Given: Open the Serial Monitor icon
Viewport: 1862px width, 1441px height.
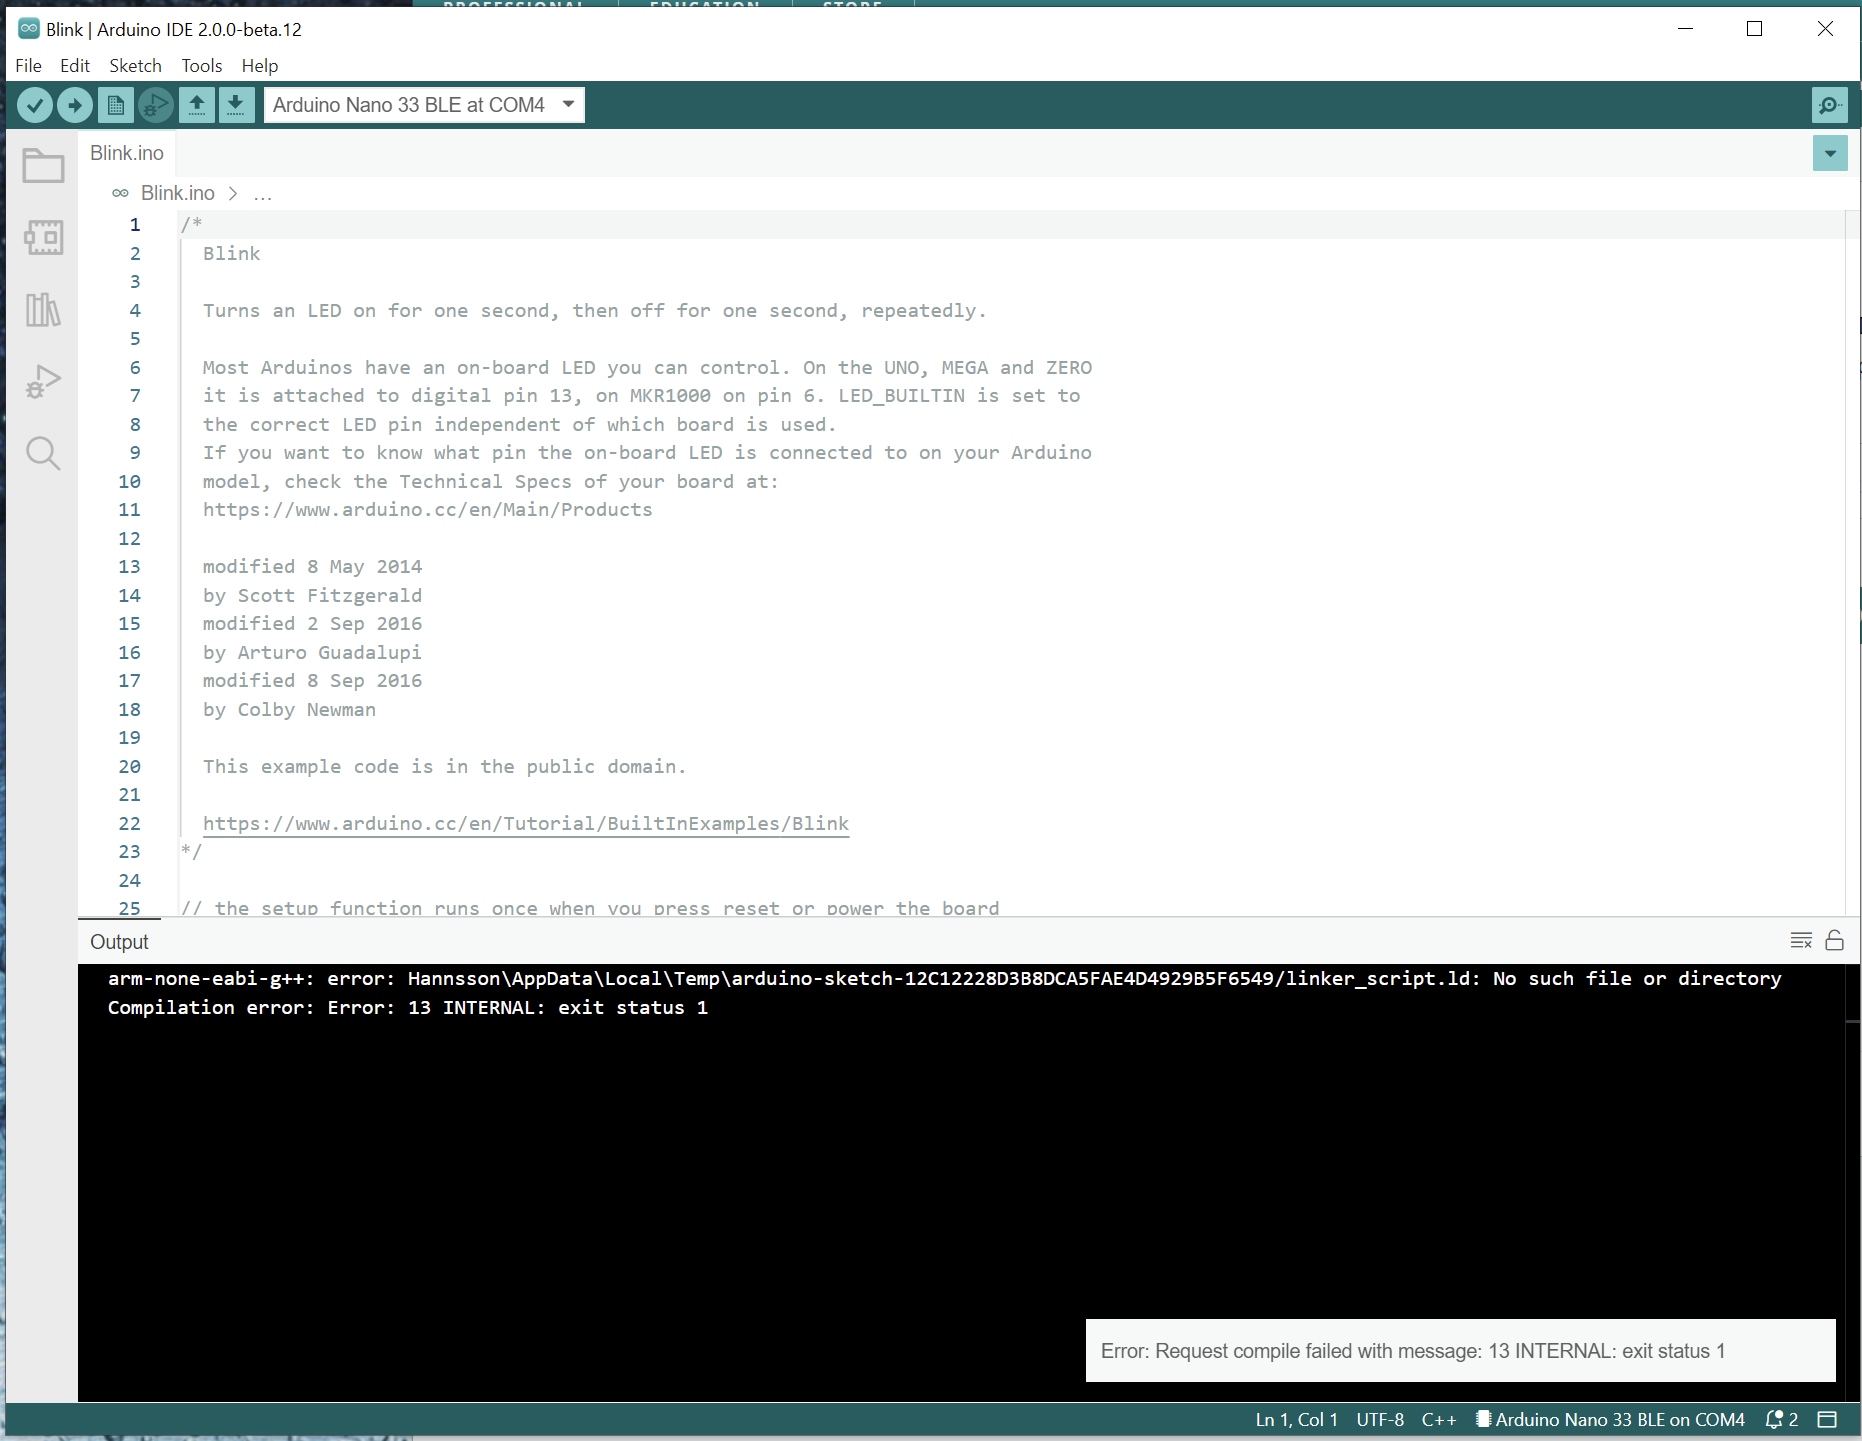Looking at the screenshot, I should pos(1829,105).
